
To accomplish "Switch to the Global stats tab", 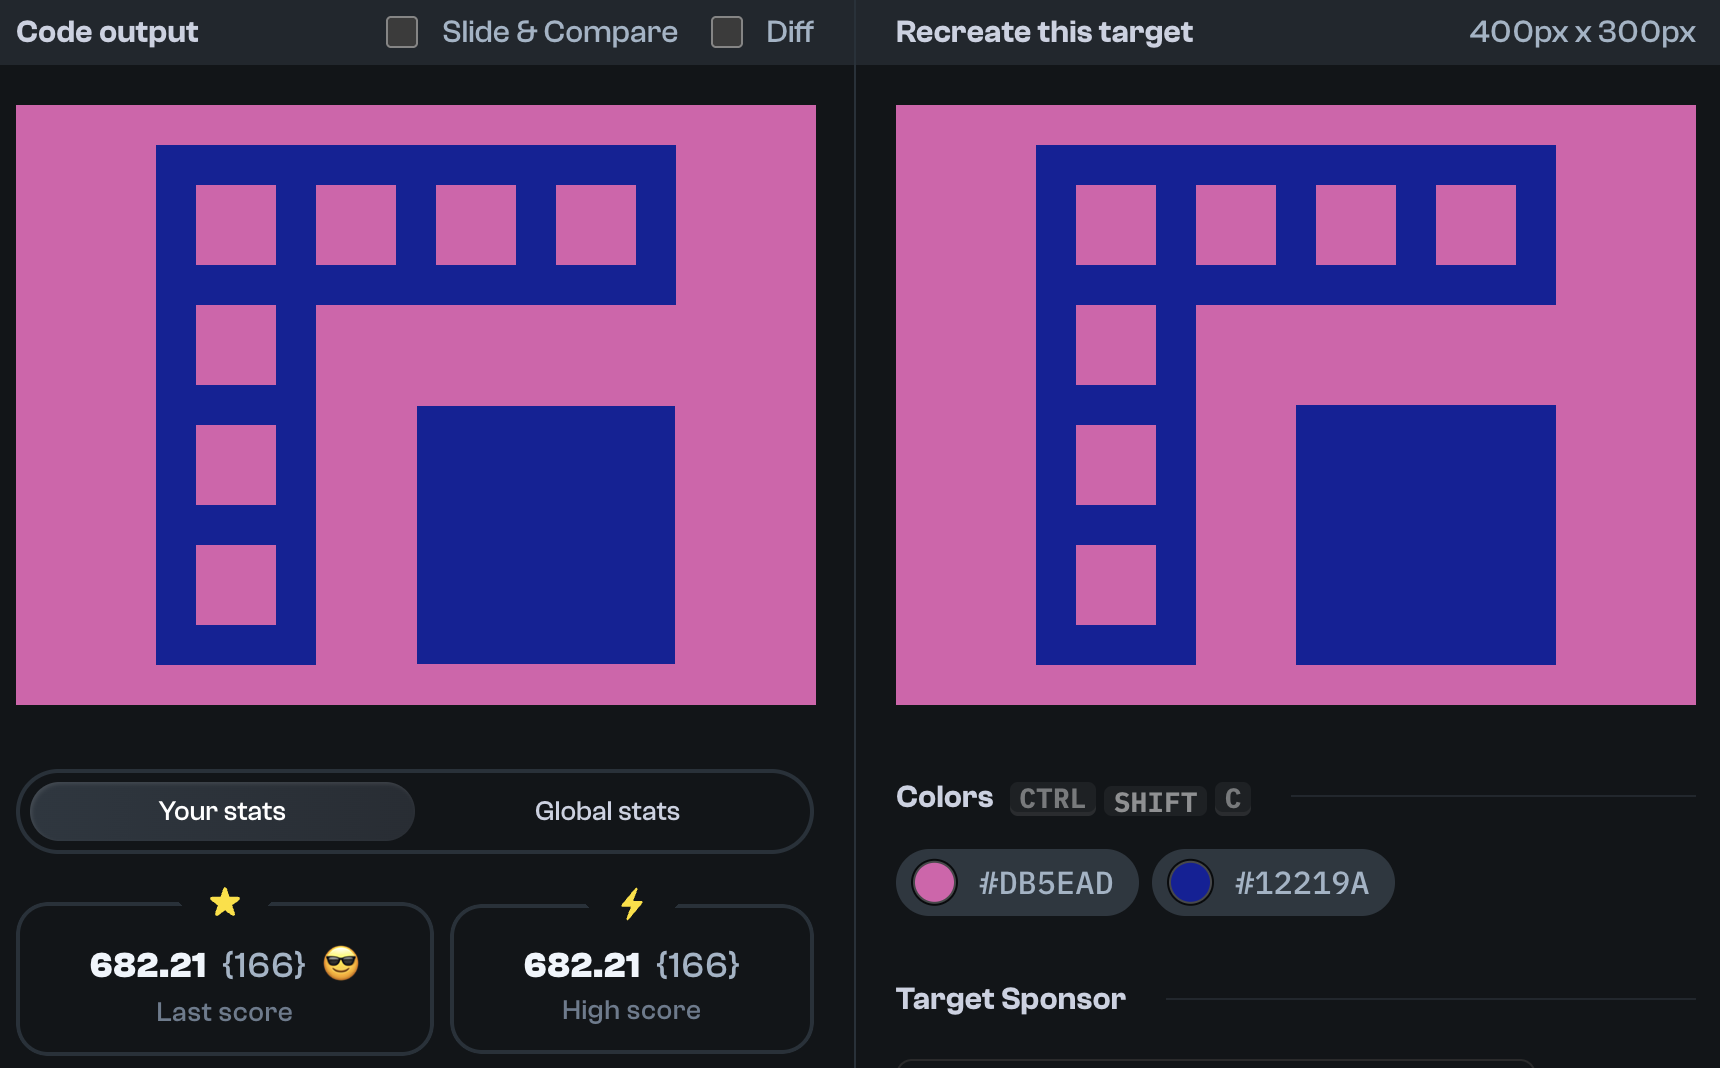I will (608, 811).
